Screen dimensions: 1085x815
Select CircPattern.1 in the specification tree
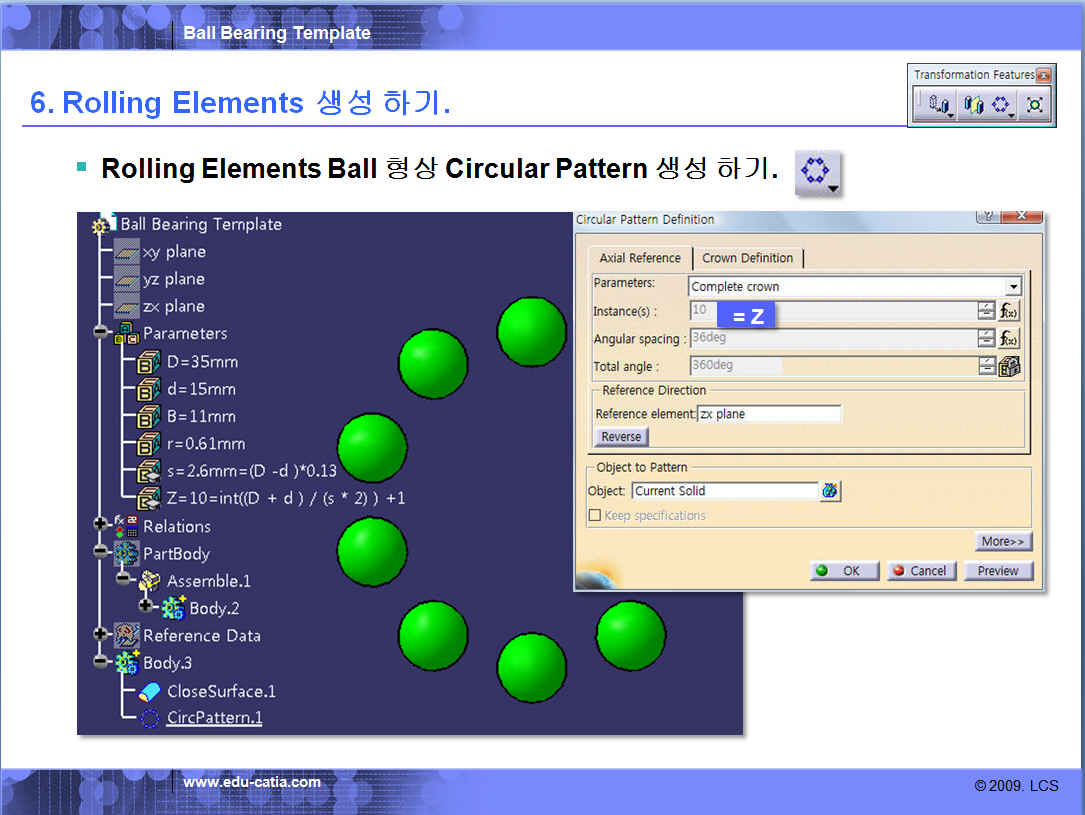coord(214,718)
